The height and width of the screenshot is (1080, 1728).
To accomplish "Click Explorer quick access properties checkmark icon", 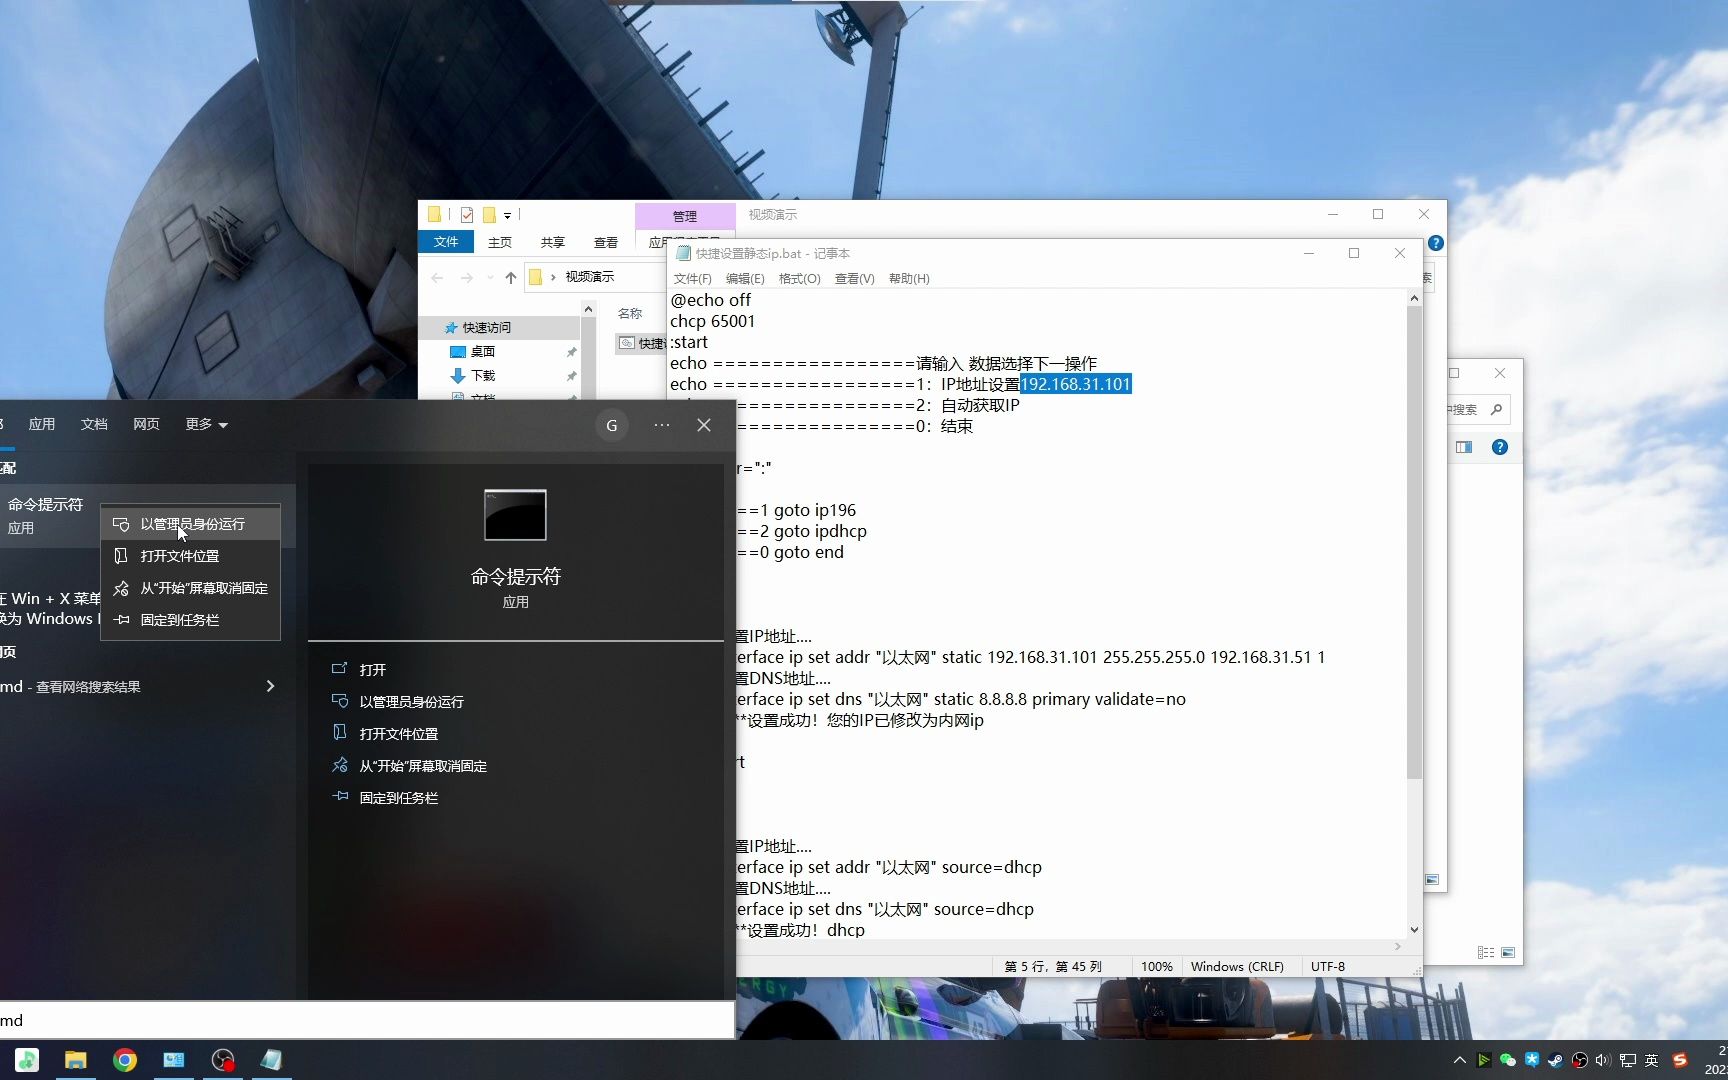I will coord(467,214).
